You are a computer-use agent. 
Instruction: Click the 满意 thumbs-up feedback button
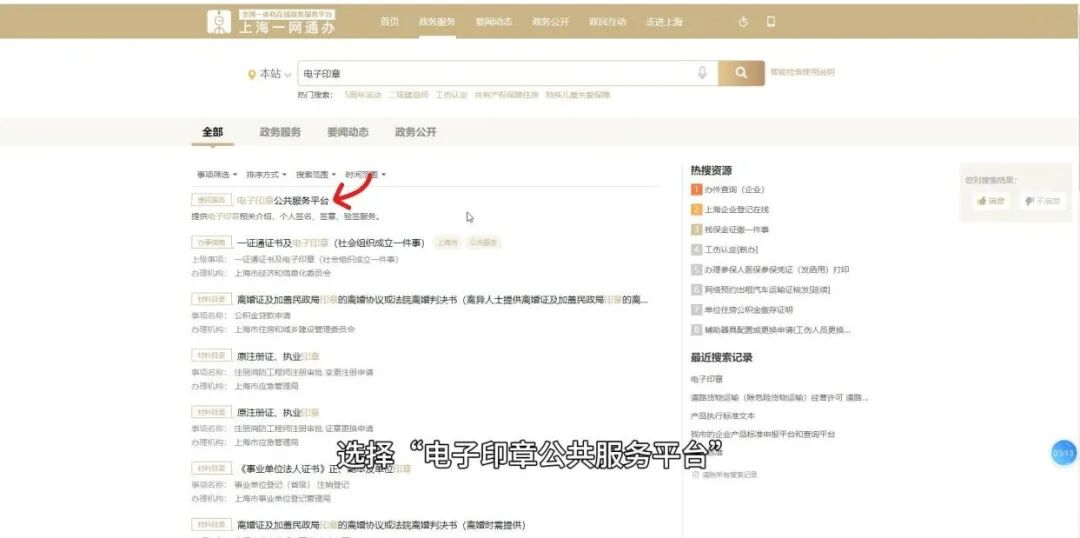990,201
